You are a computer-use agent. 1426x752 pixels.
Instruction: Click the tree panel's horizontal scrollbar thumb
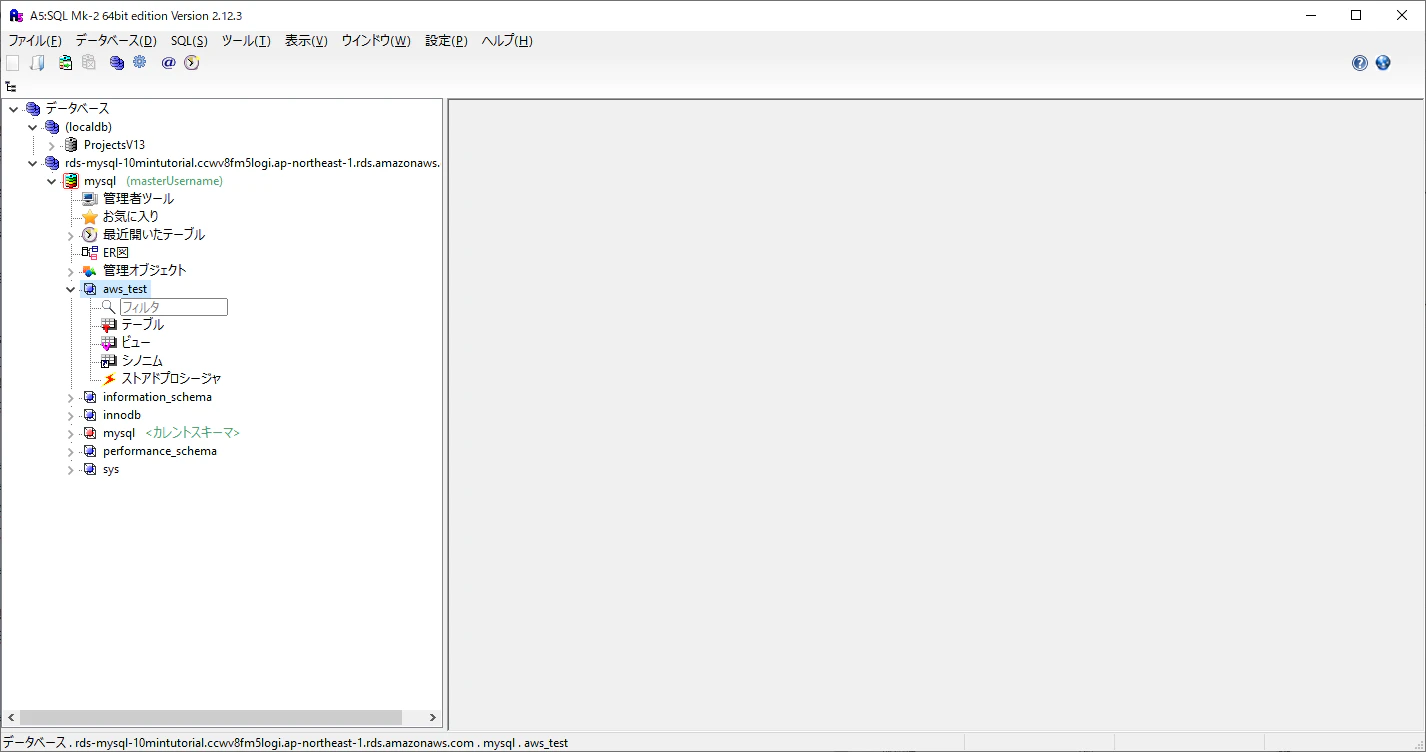pyautogui.click(x=210, y=718)
